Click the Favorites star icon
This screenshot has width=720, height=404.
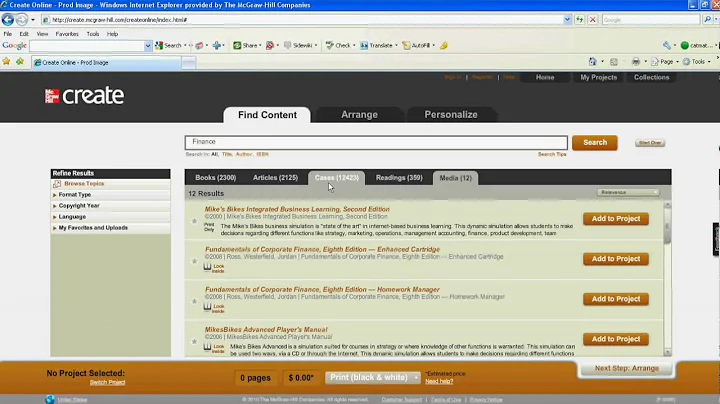[x=6, y=62]
